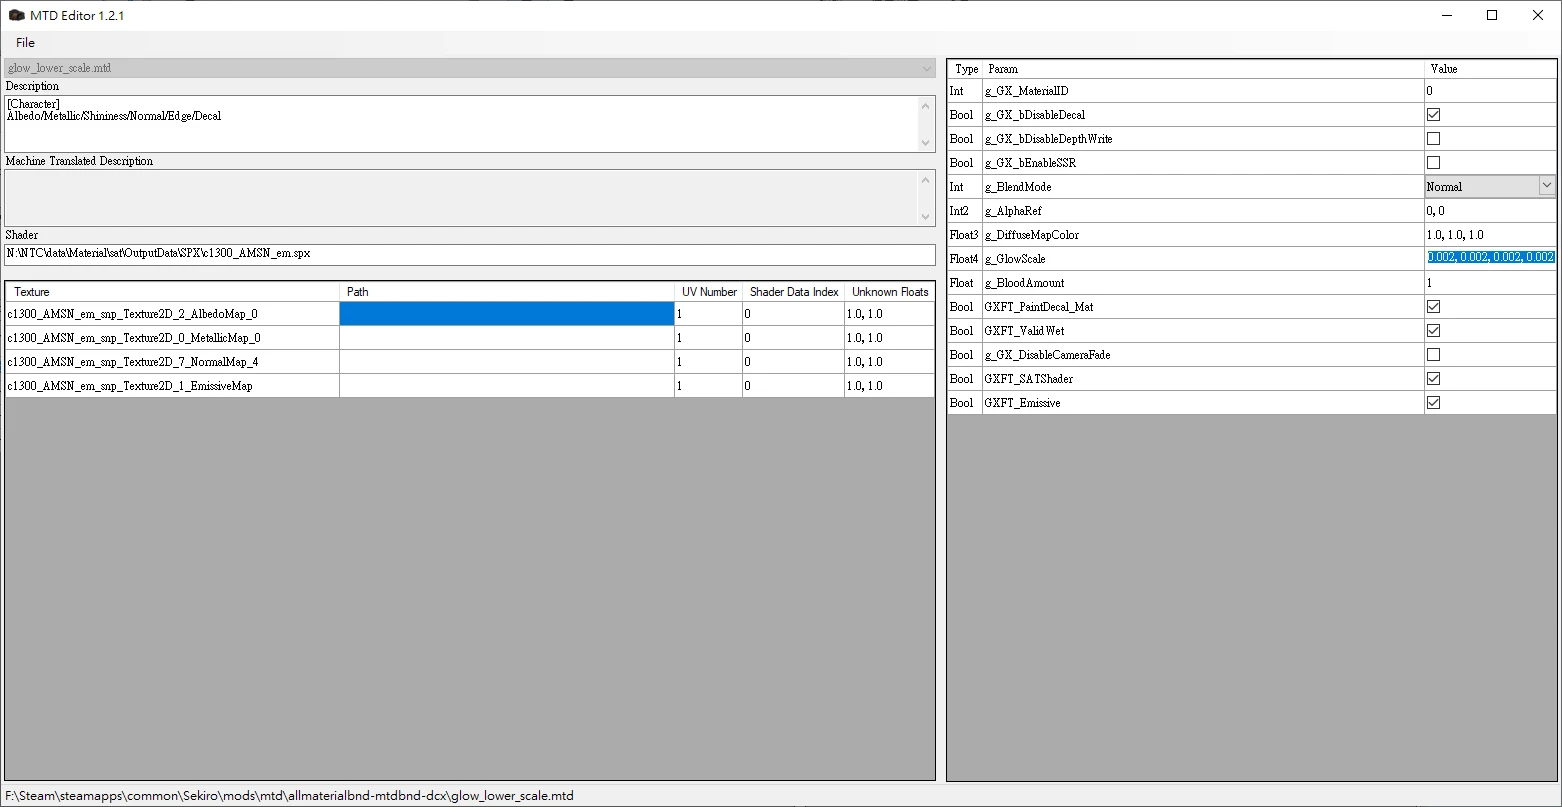1562x807 pixels.
Task: Select the AlbedoMap_0 texture path cell
Action: click(x=506, y=314)
